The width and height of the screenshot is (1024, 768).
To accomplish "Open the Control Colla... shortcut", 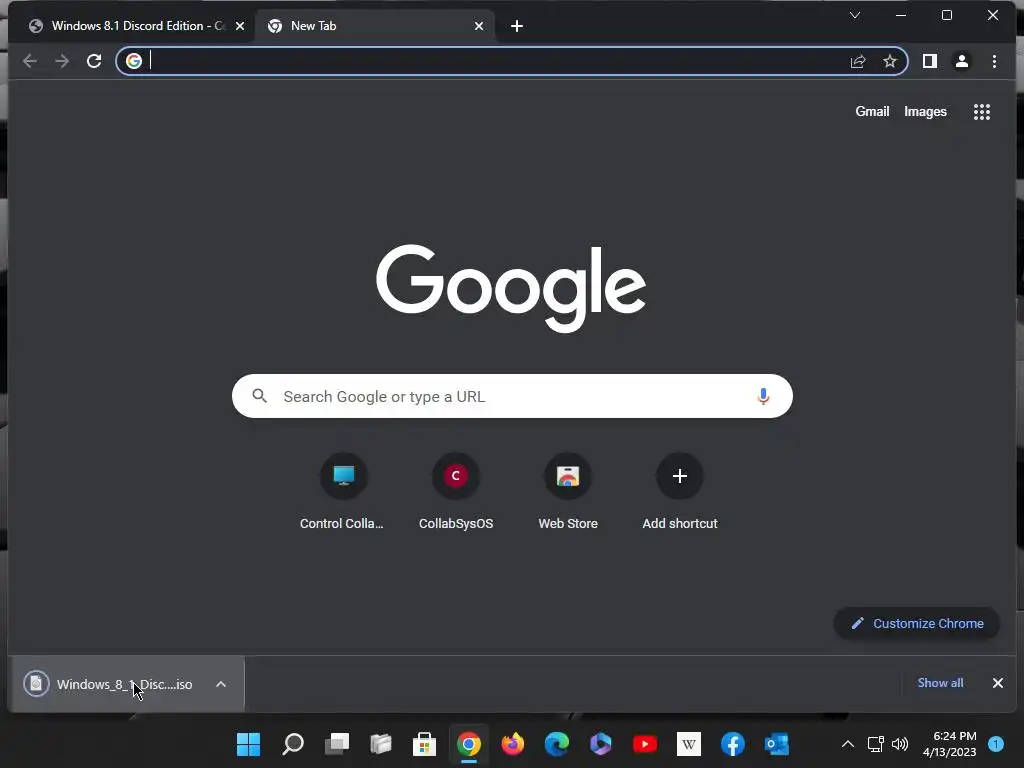I will tap(343, 491).
